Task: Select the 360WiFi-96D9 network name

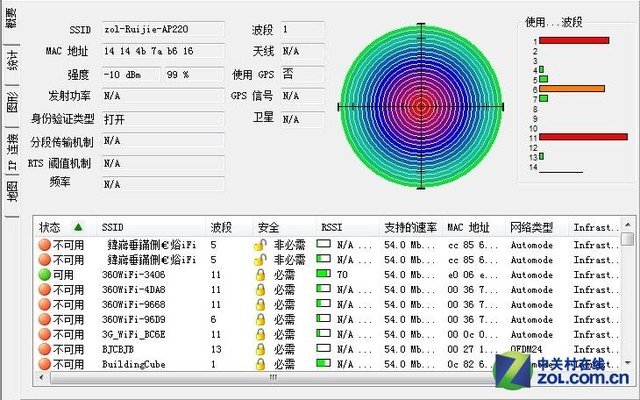Action: pos(133,320)
